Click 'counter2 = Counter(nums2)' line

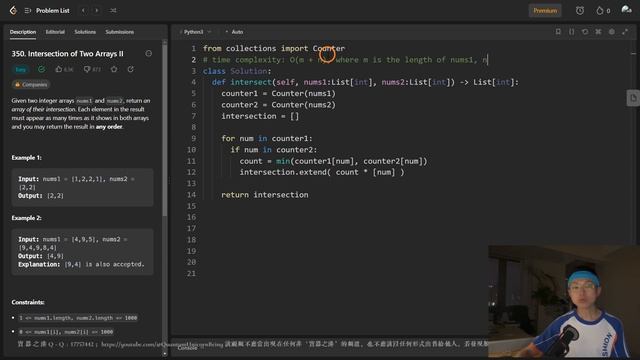click(278, 105)
